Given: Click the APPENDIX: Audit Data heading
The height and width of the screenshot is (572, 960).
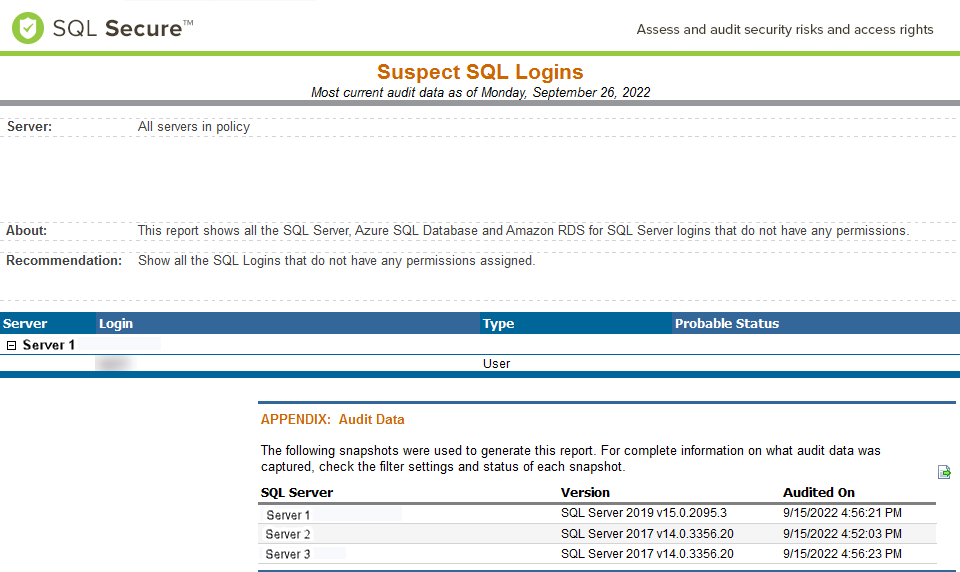Looking at the screenshot, I should (x=332, y=419).
